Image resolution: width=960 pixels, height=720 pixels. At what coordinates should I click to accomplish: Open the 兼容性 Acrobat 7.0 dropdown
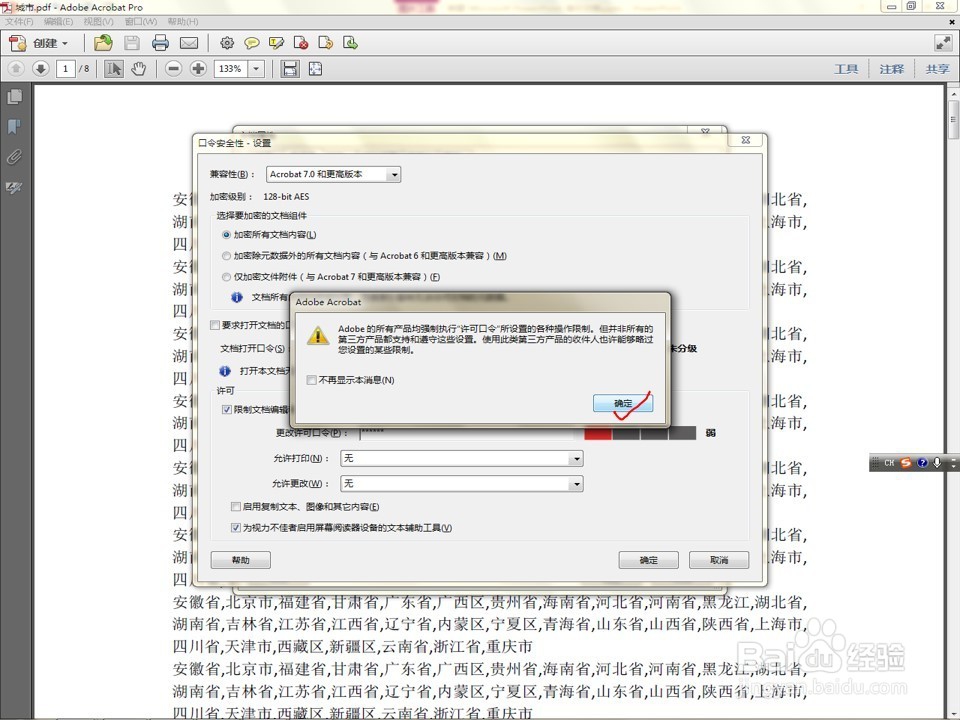tap(334, 174)
